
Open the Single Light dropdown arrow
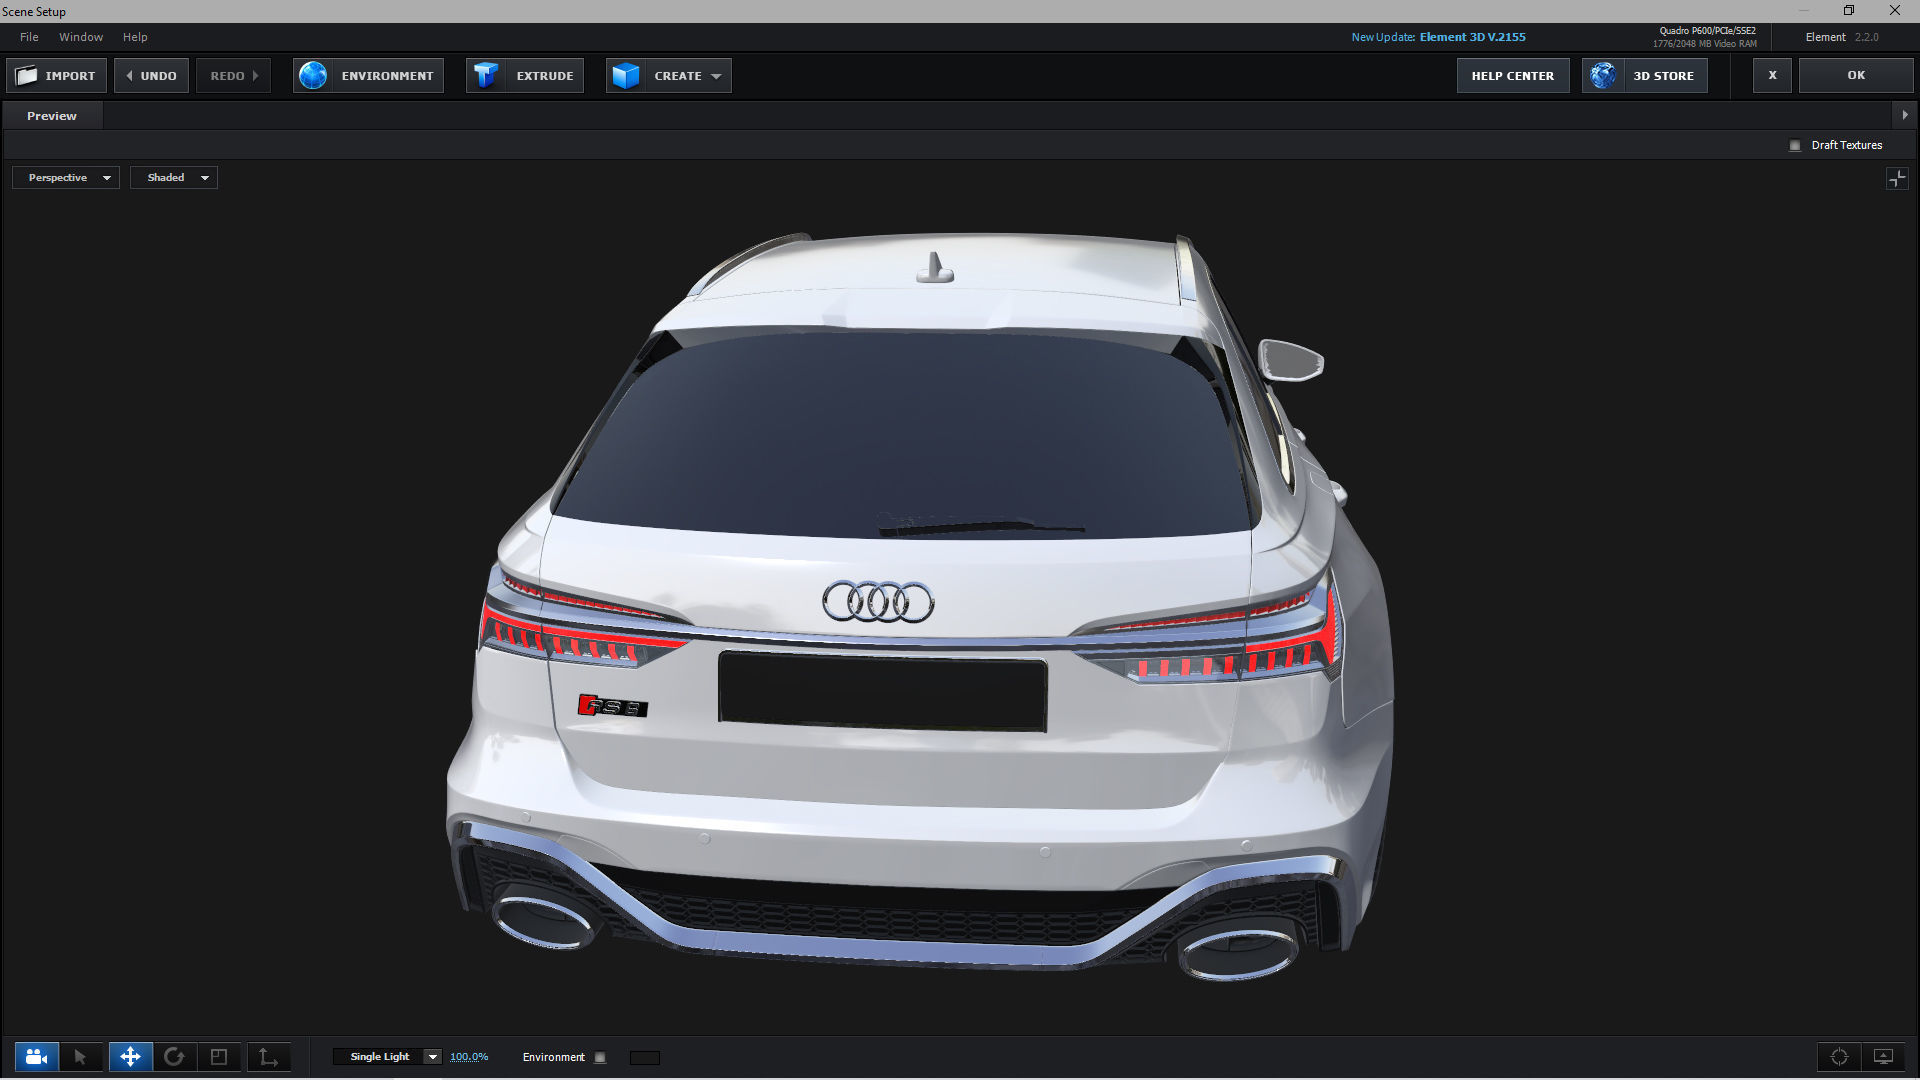pyautogui.click(x=432, y=1057)
